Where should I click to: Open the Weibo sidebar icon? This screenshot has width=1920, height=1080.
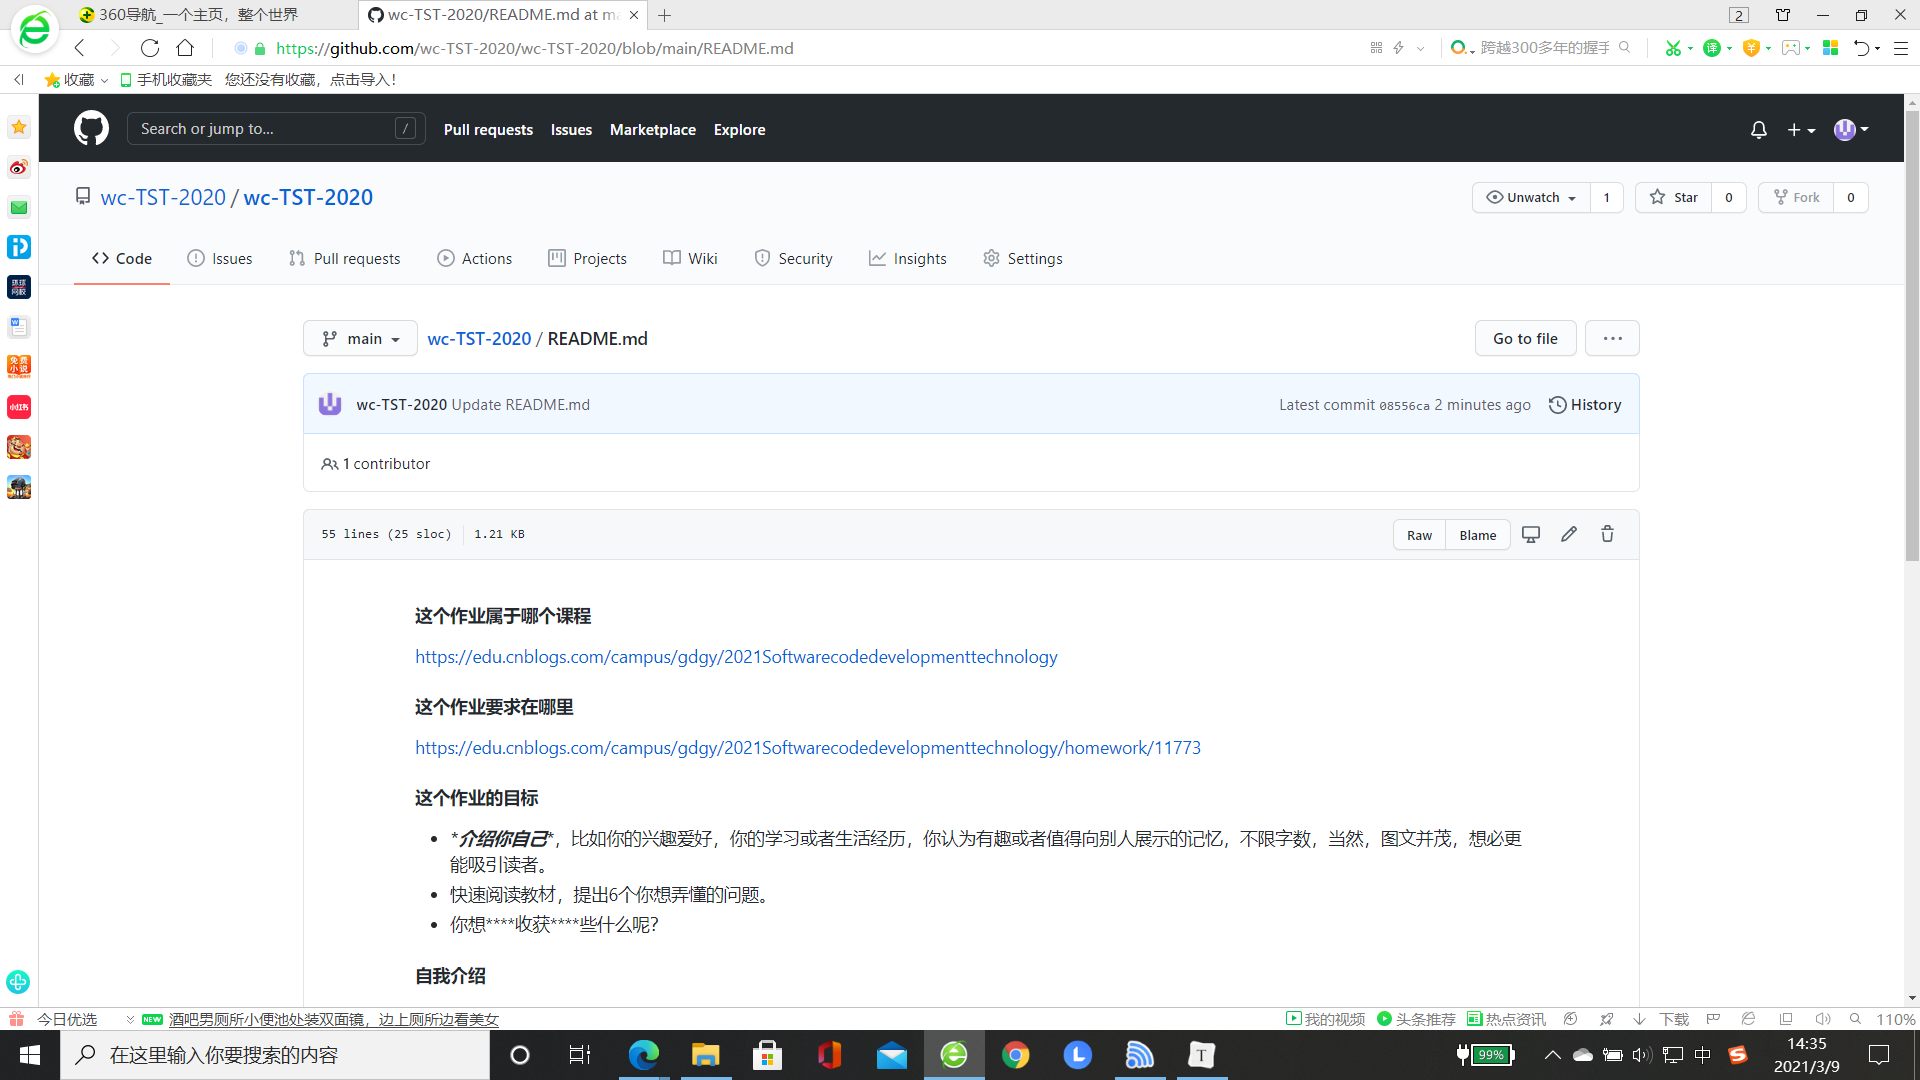[19, 167]
